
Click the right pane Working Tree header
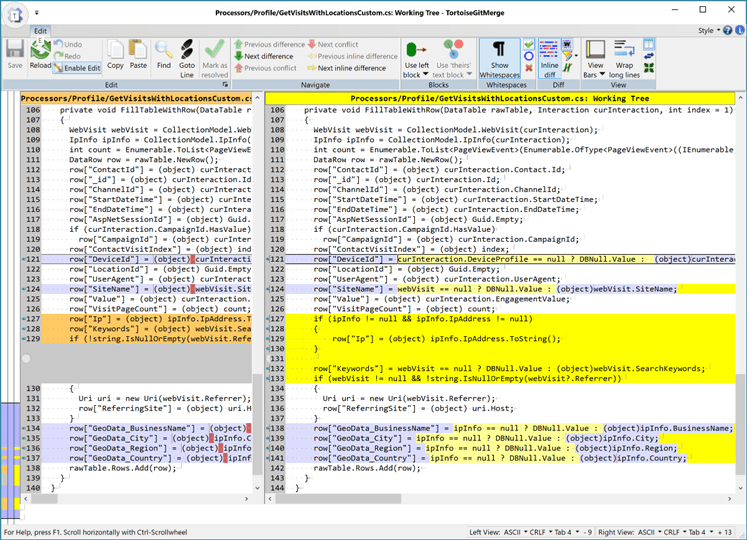(500, 98)
